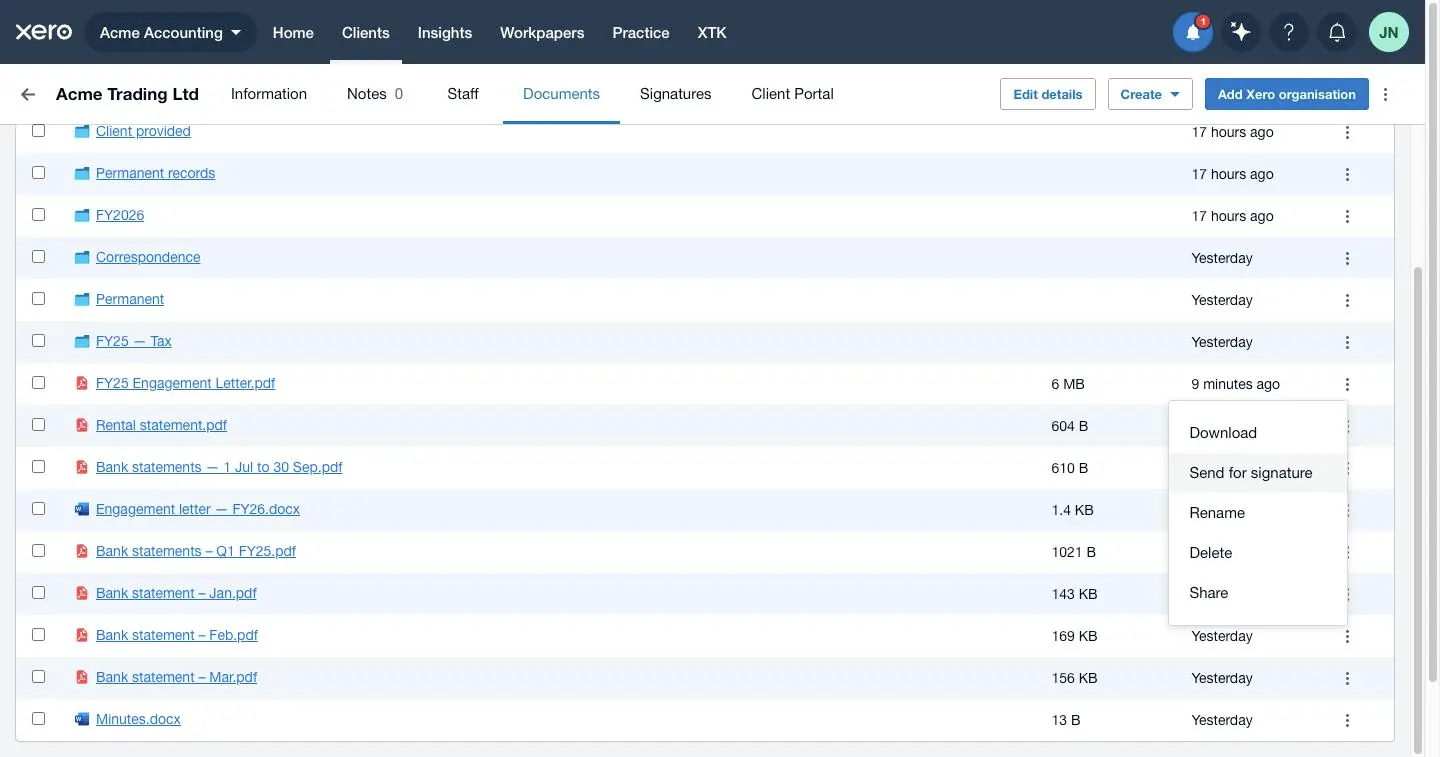Open XTK in the top navigation
This screenshot has width=1440, height=757.
point(712,32)
